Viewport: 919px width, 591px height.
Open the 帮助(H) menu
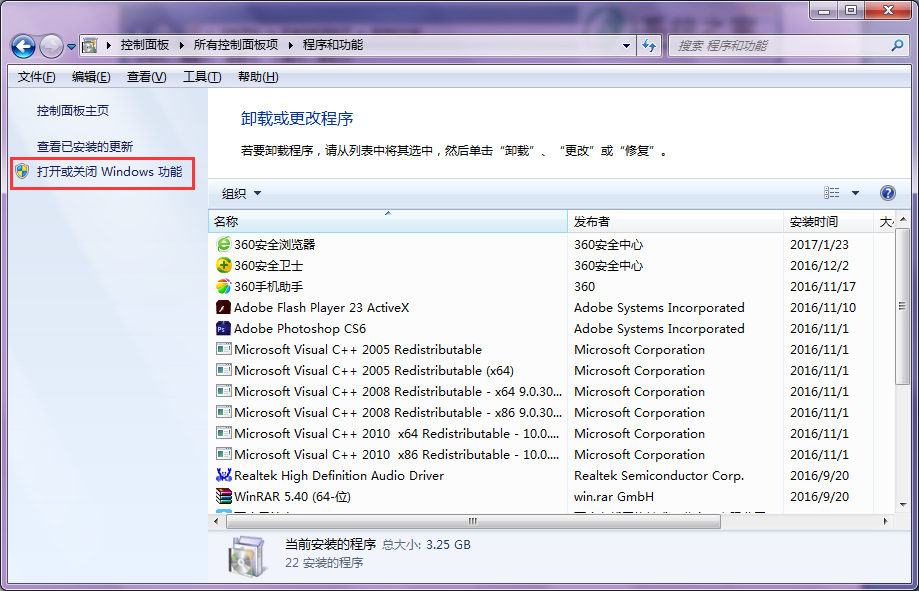(x=258, y=77)
